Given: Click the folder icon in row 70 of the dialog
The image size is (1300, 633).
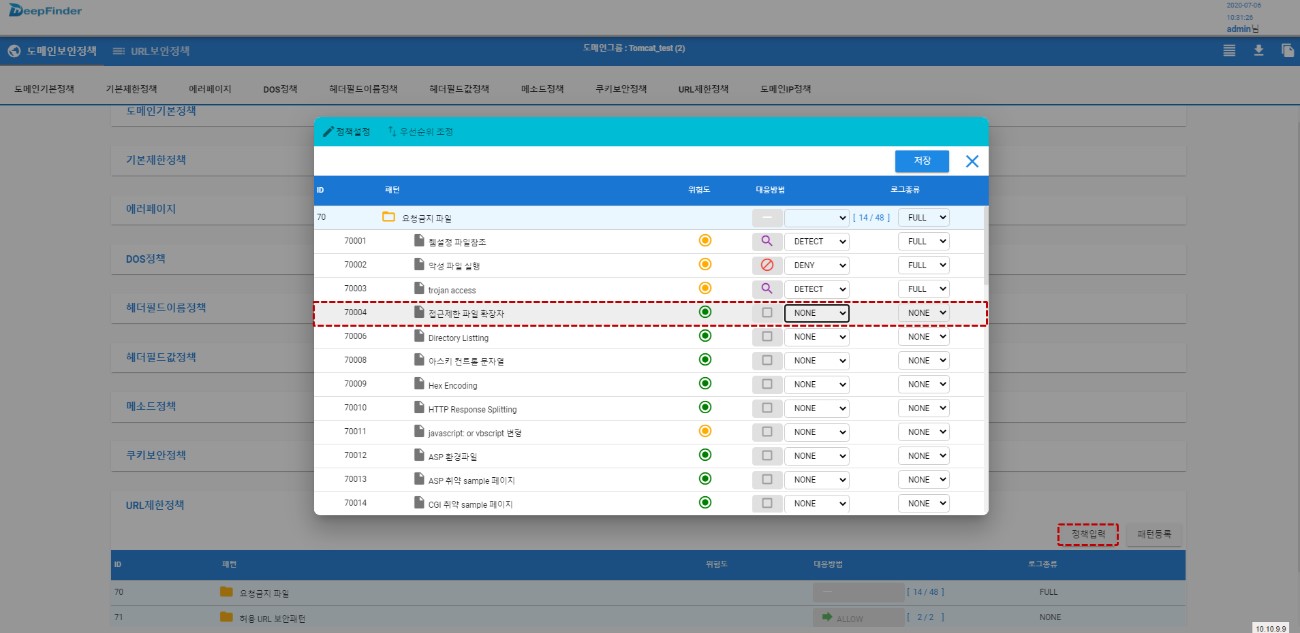Looking at the screenshot, I should click(x=389, y=216).
